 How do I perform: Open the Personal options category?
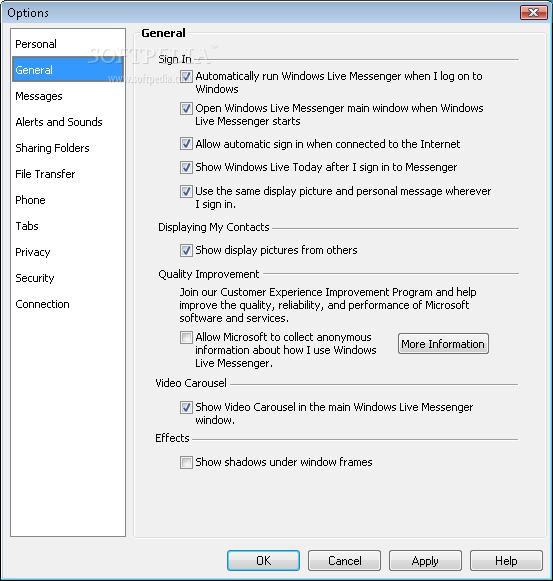click(67, 44)
